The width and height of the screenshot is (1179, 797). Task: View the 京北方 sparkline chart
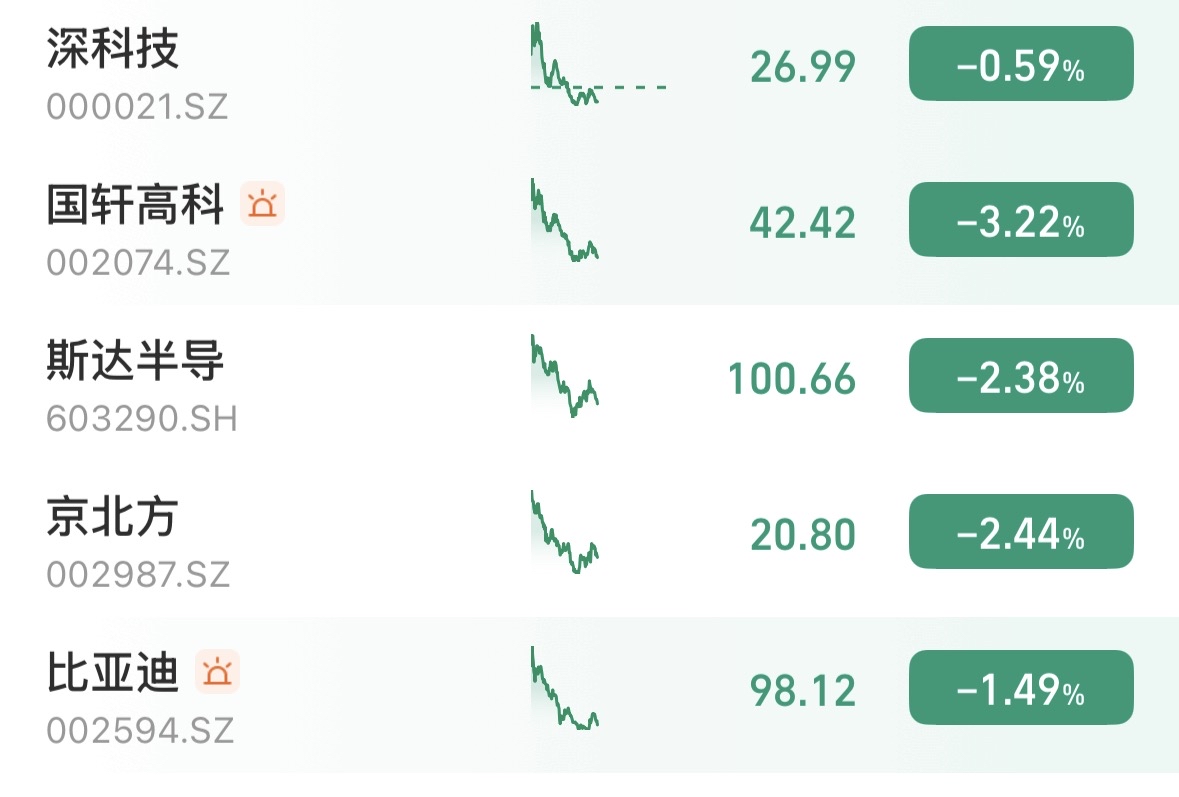pos(565,534)
